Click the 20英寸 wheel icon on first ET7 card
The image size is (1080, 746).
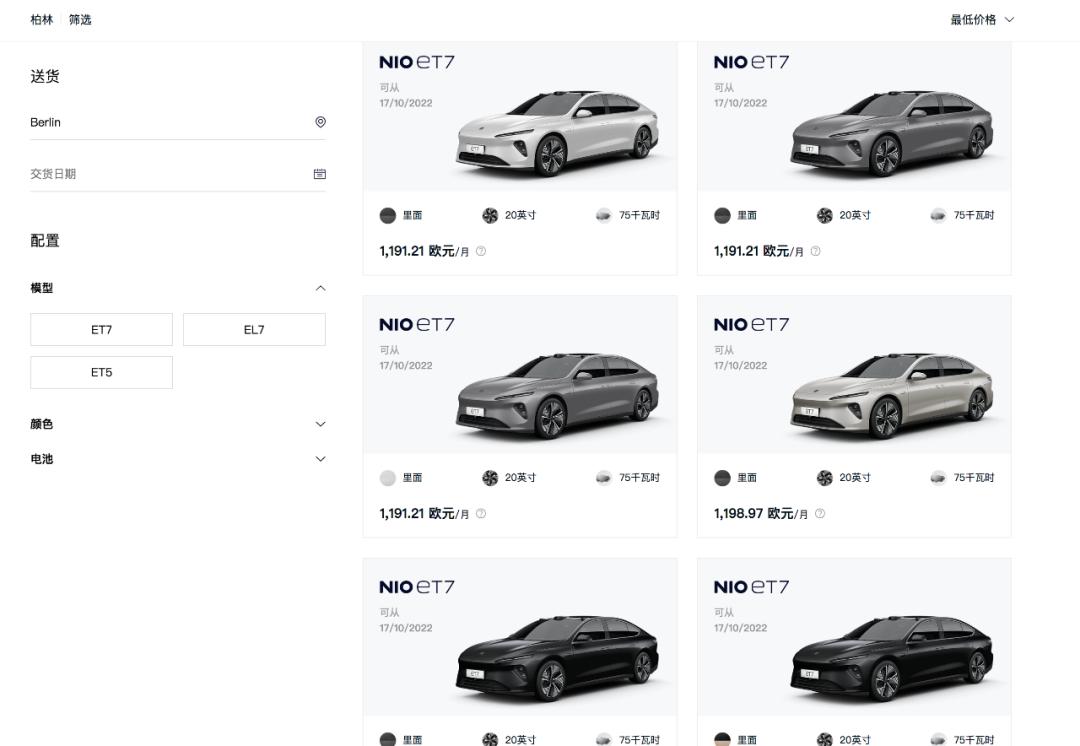point(489,215)
